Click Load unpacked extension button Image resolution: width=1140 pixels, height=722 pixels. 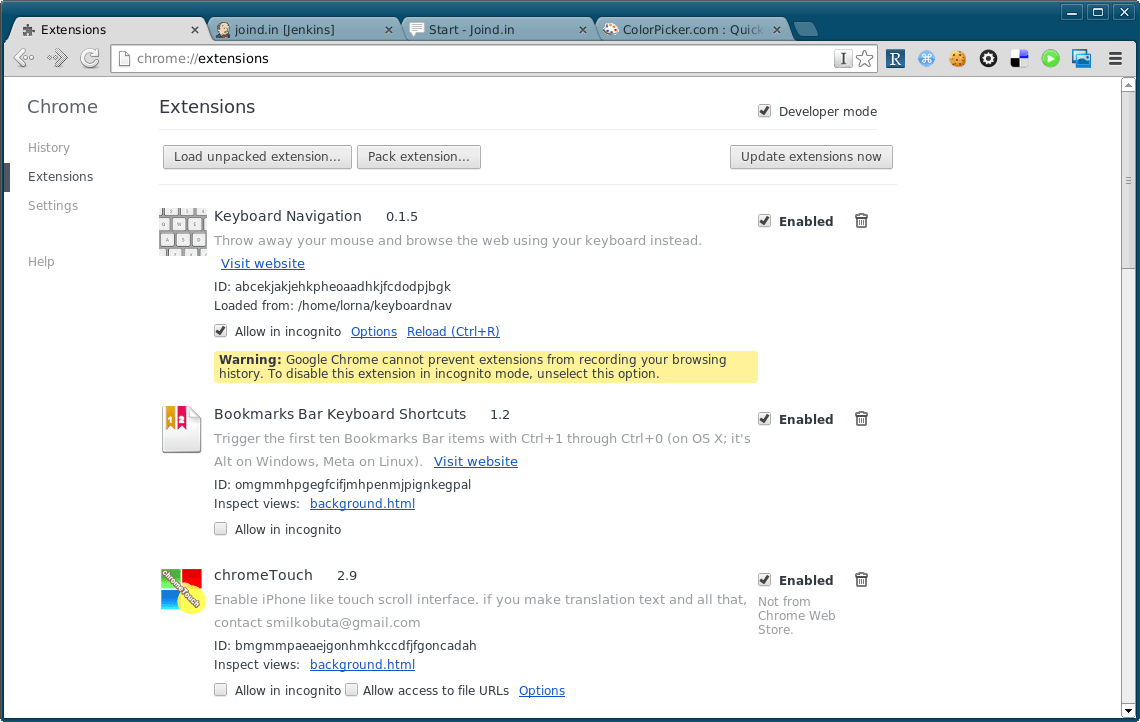pyautogui.click(x=257, y=157)
